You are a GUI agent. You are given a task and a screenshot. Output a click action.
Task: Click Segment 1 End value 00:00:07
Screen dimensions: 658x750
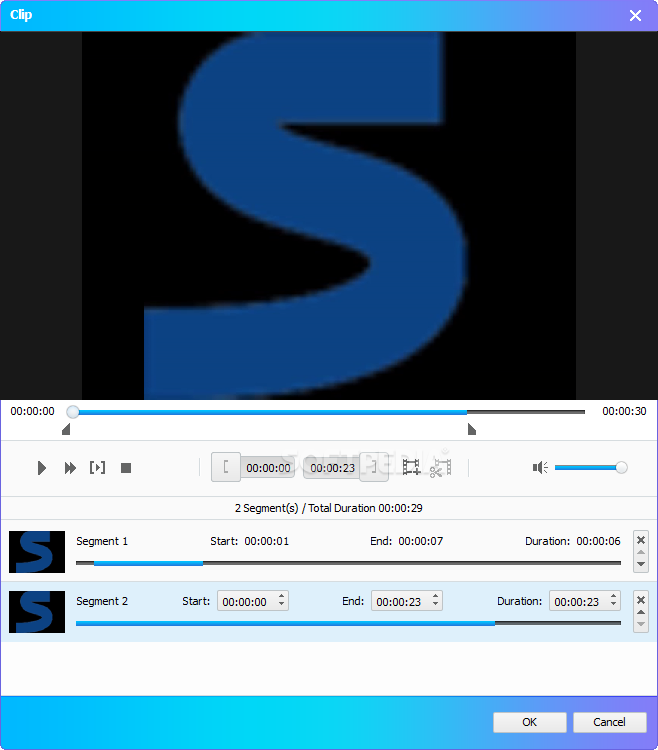421,541
